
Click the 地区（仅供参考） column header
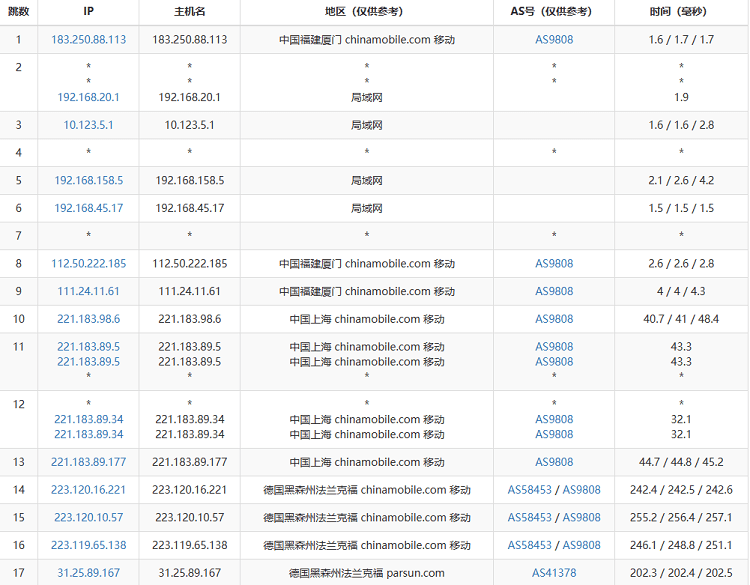366,11
